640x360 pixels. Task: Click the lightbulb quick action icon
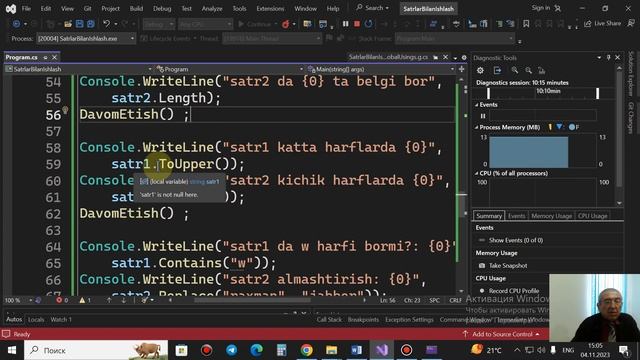65,110
